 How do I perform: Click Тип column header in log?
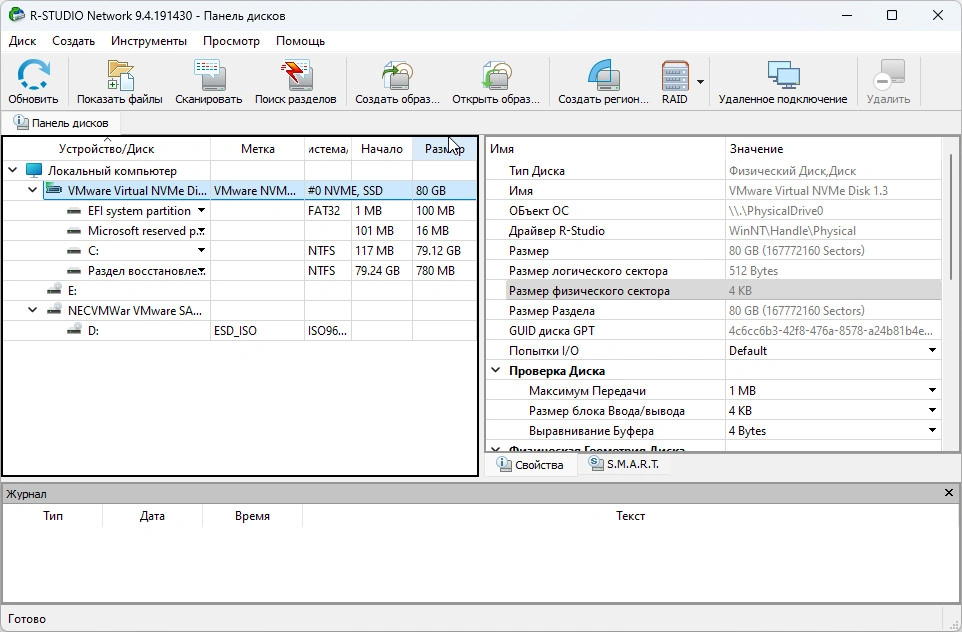point(53,516)
